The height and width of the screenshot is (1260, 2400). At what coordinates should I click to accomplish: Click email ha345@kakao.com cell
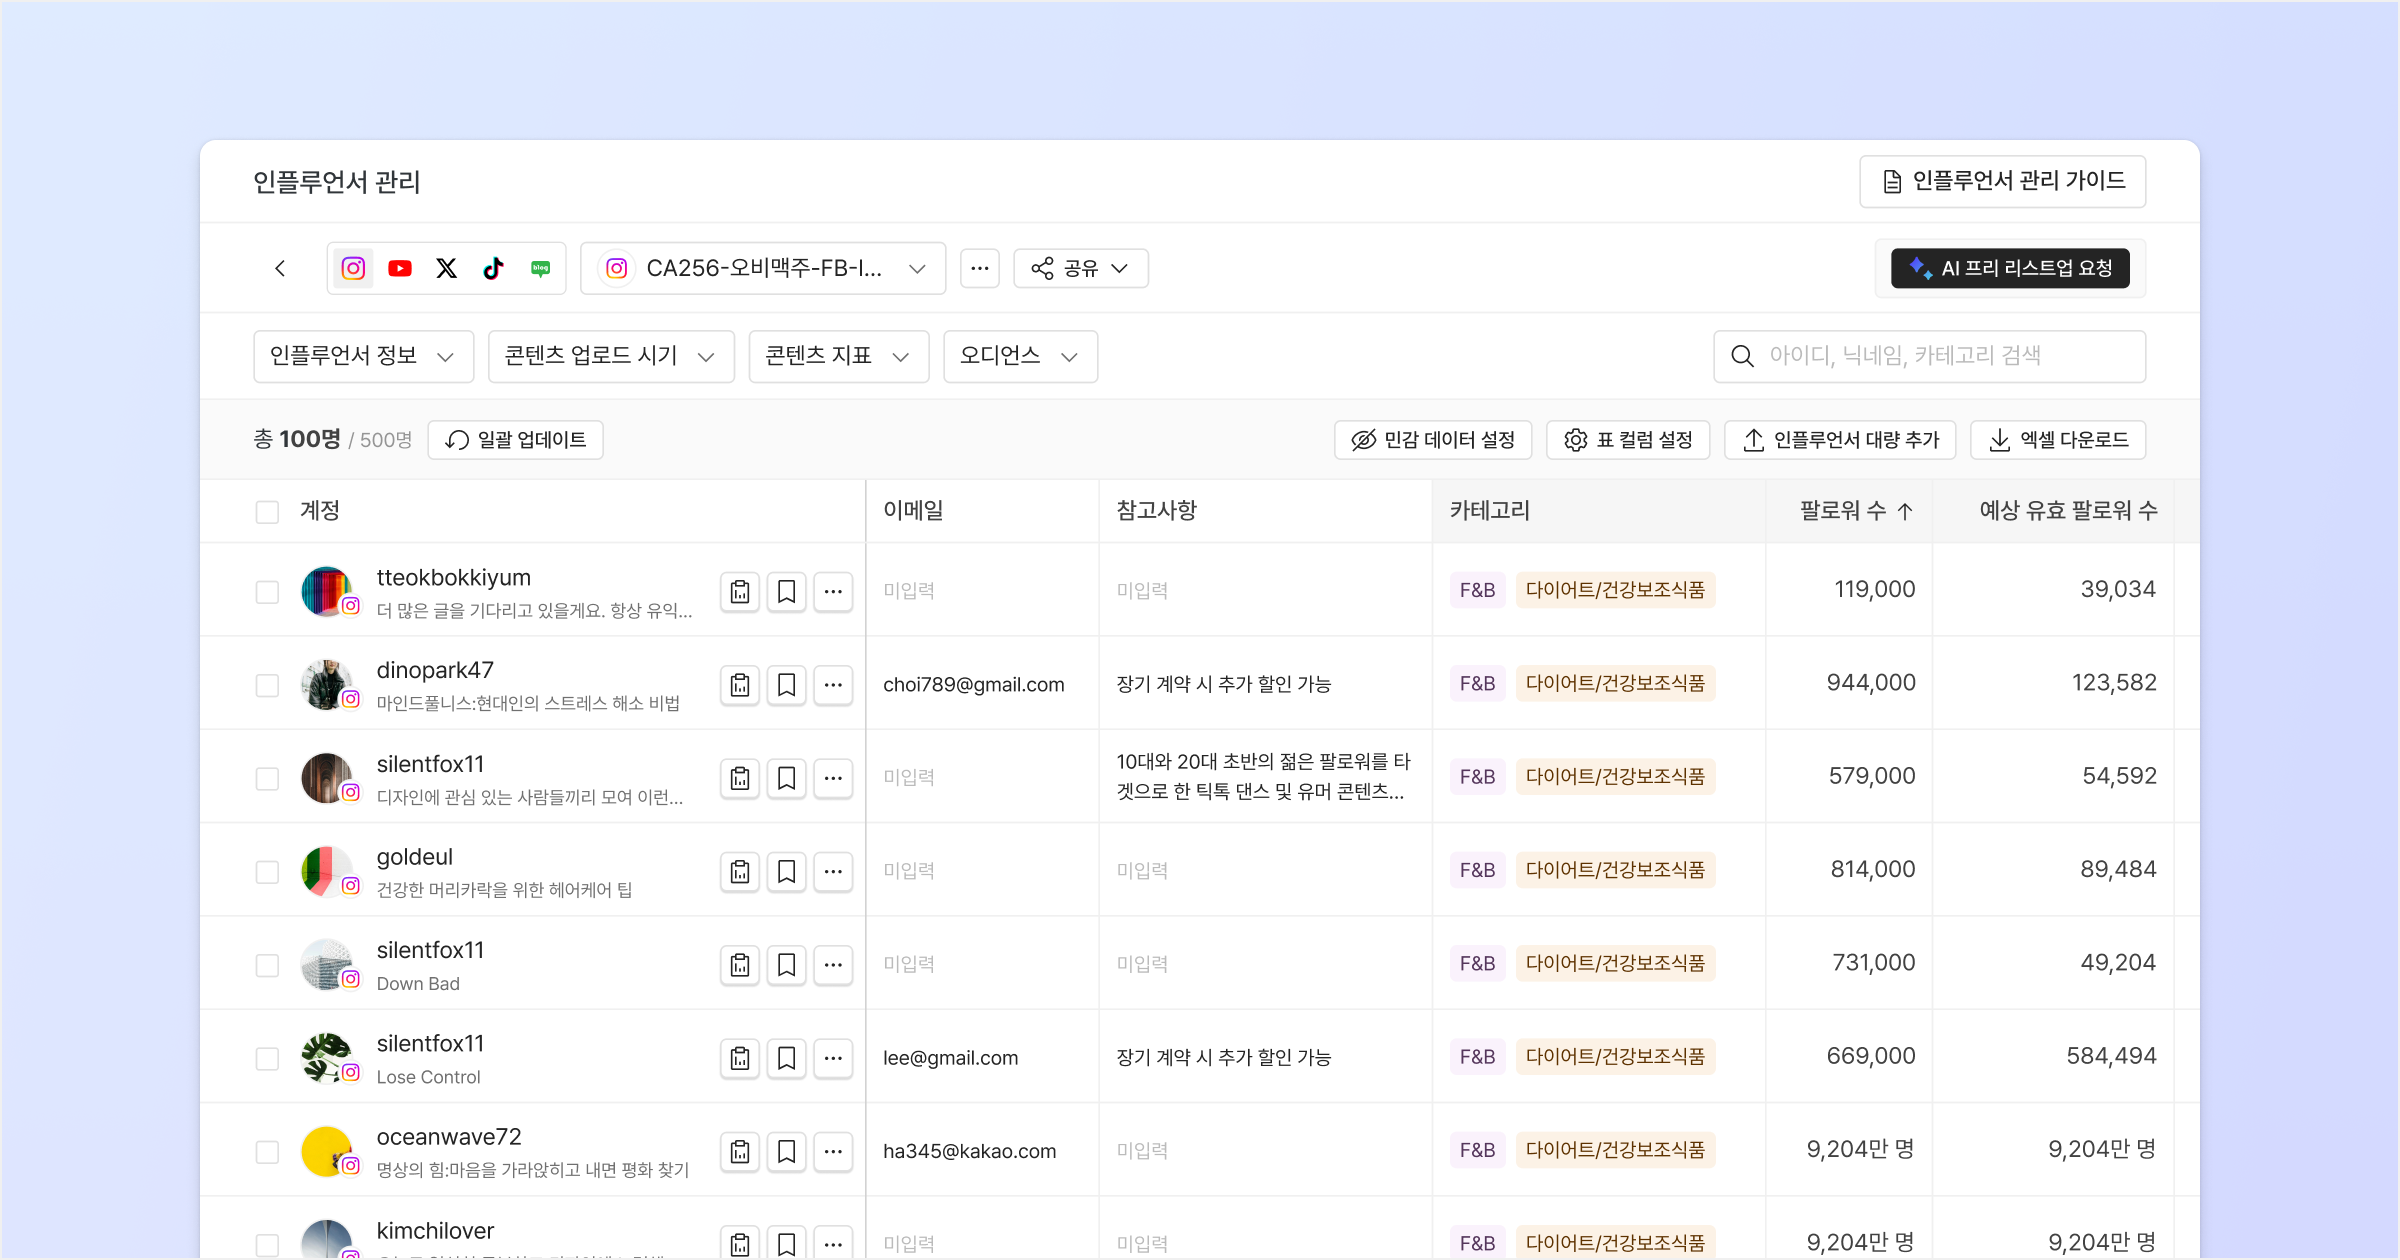[969, 1152]
